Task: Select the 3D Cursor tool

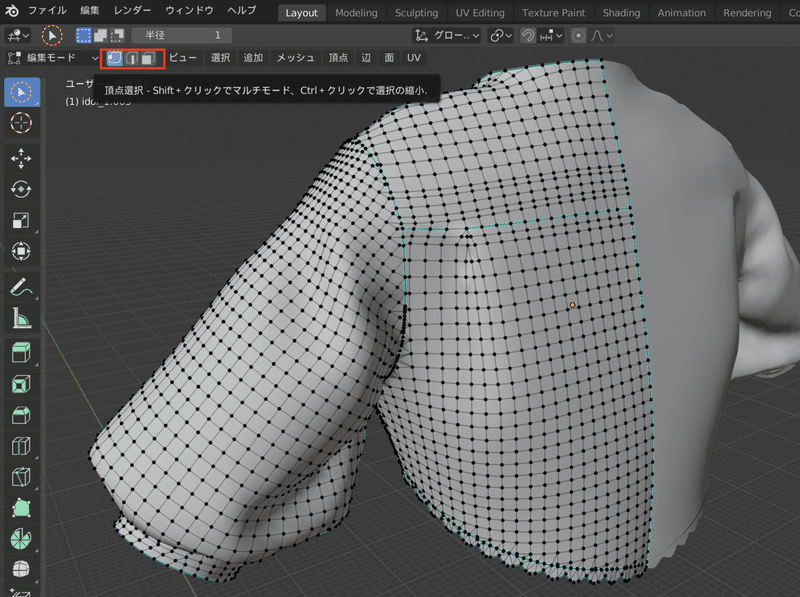Action: tap(21, 123)
